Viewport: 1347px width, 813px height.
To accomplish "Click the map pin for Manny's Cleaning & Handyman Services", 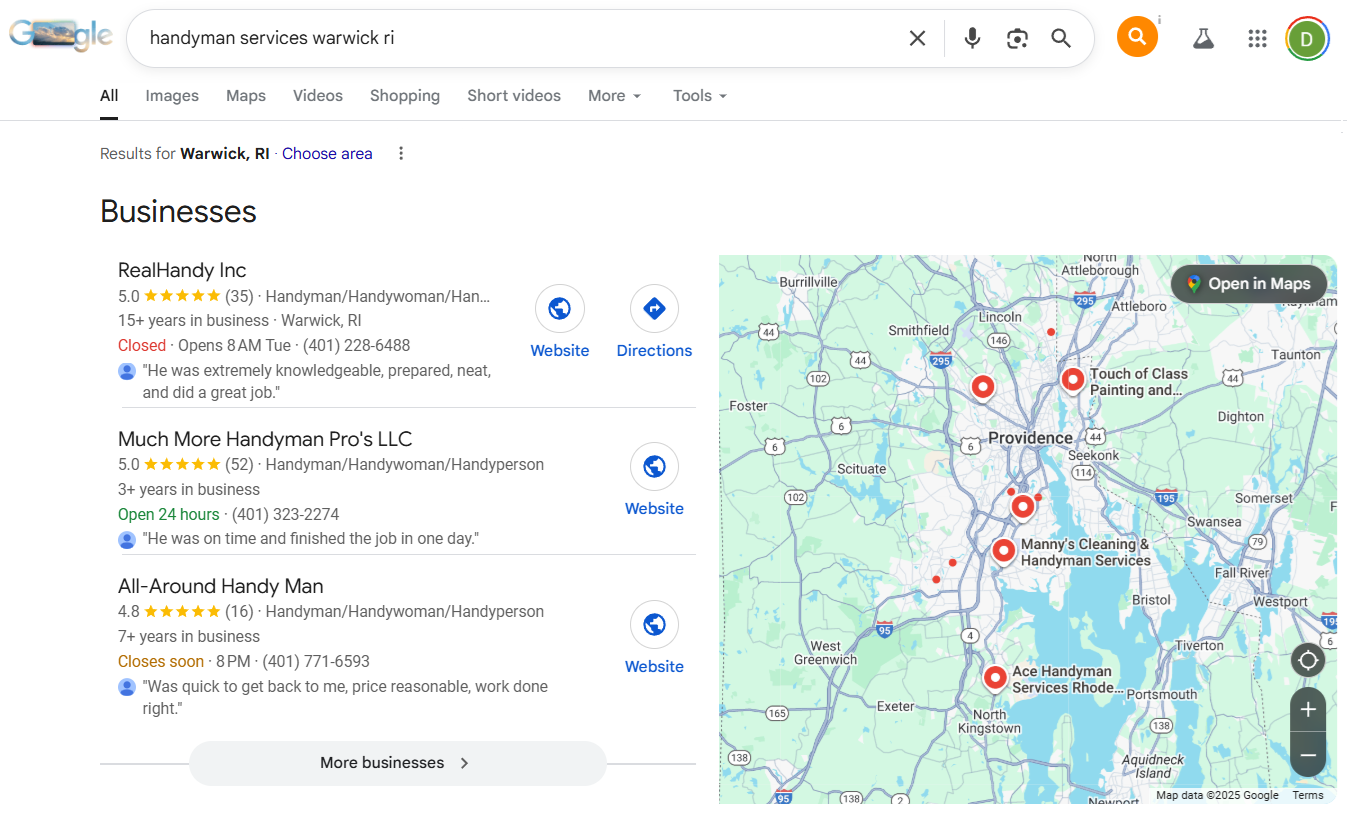I will 1003,549.
